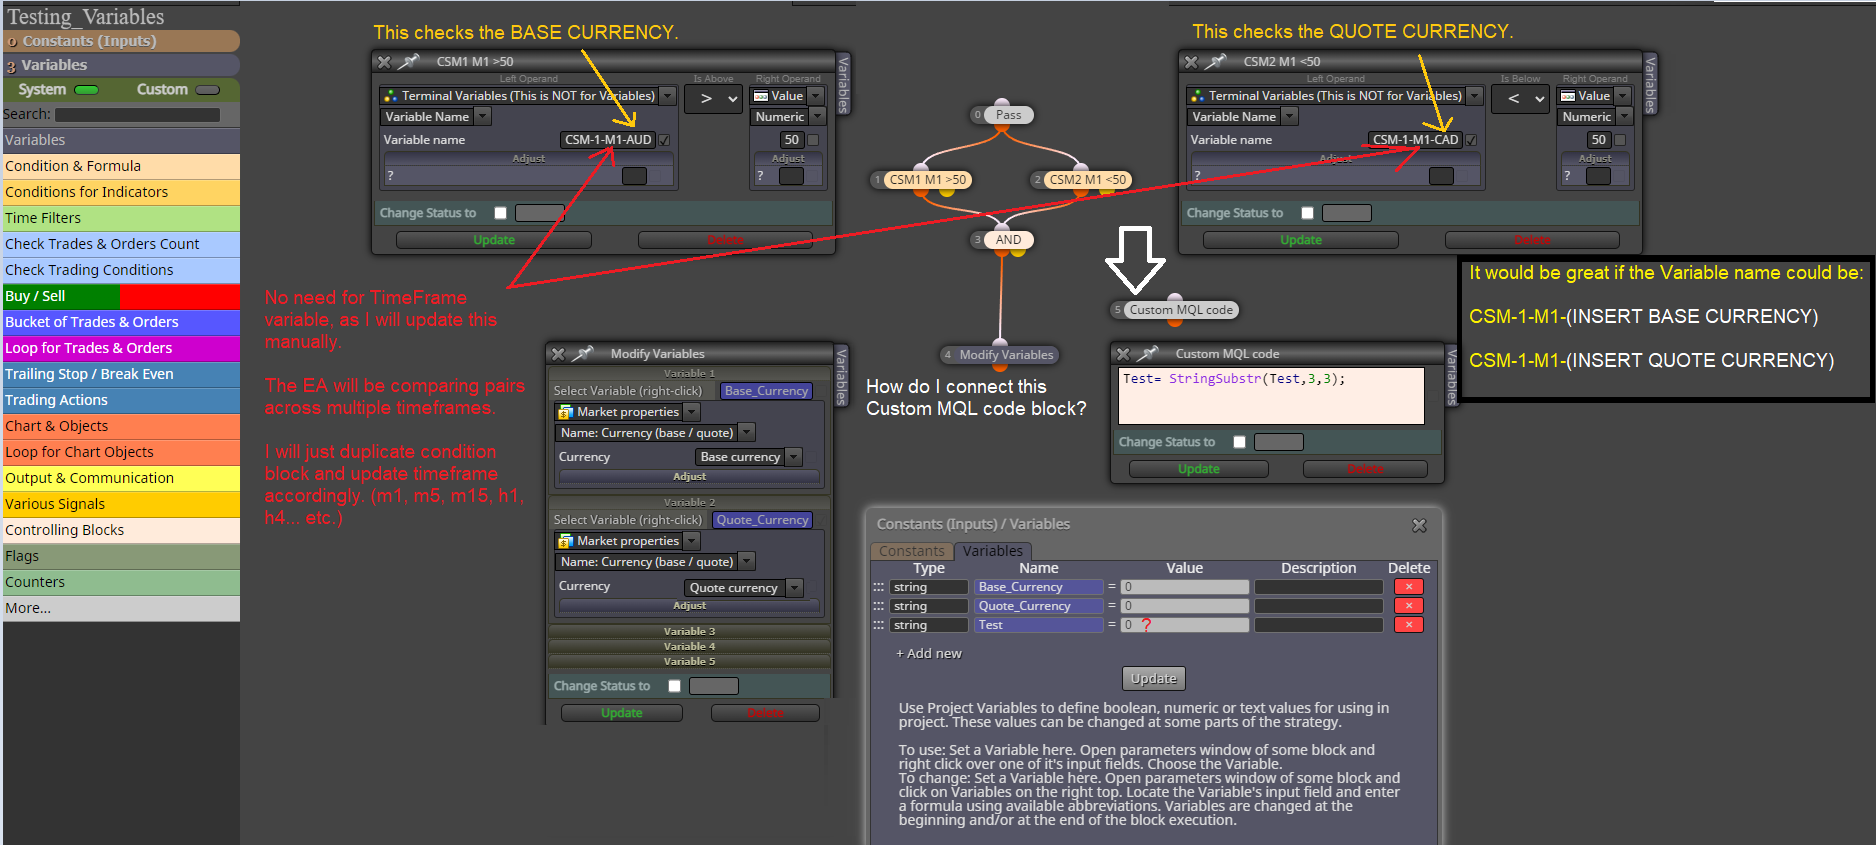Switch to the Variables tab in dialog
This screenshot has width=1876, height=845.
[993, 551]
